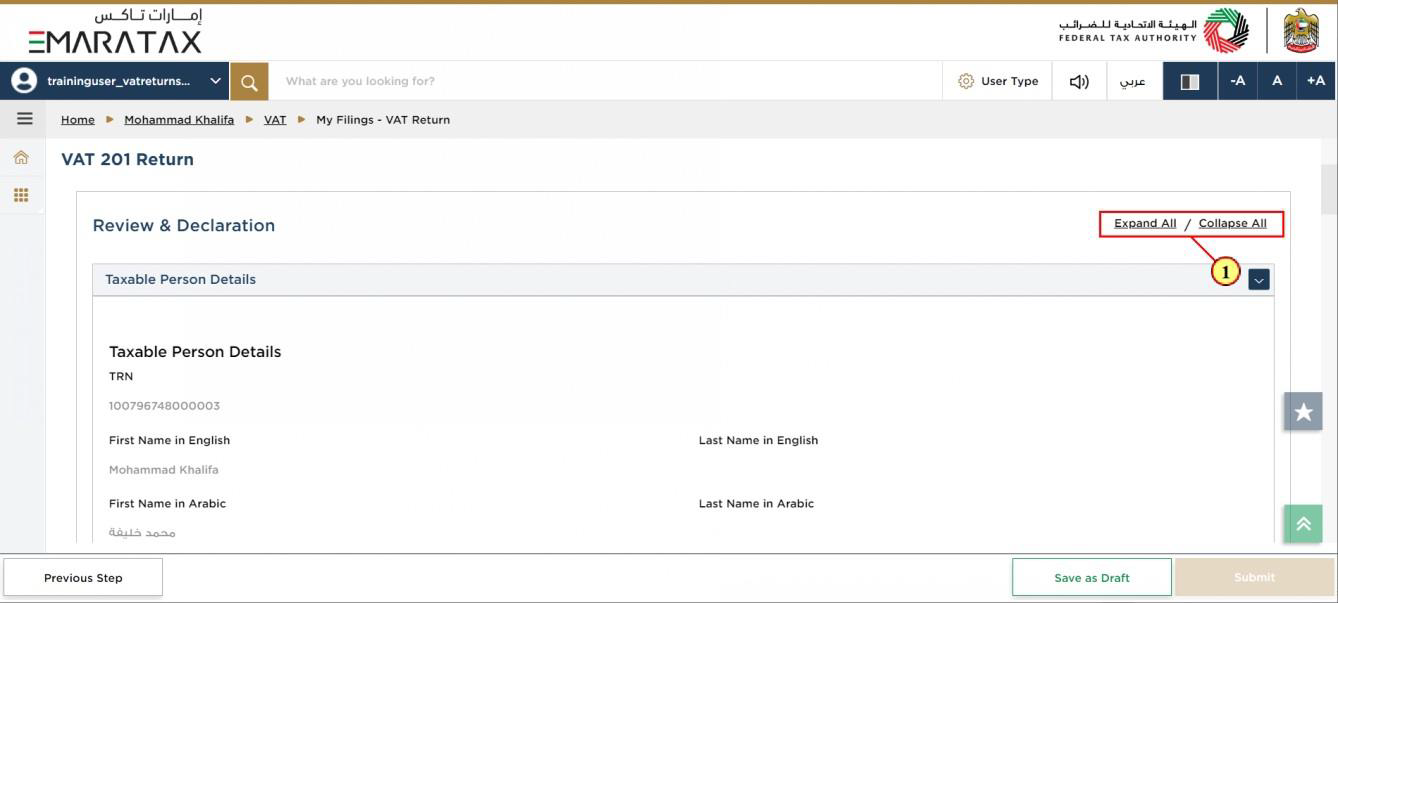The width and height of the screenshot is (1414, 801).
Task: Decrease font size with -A
Action: pos(1237,81)
